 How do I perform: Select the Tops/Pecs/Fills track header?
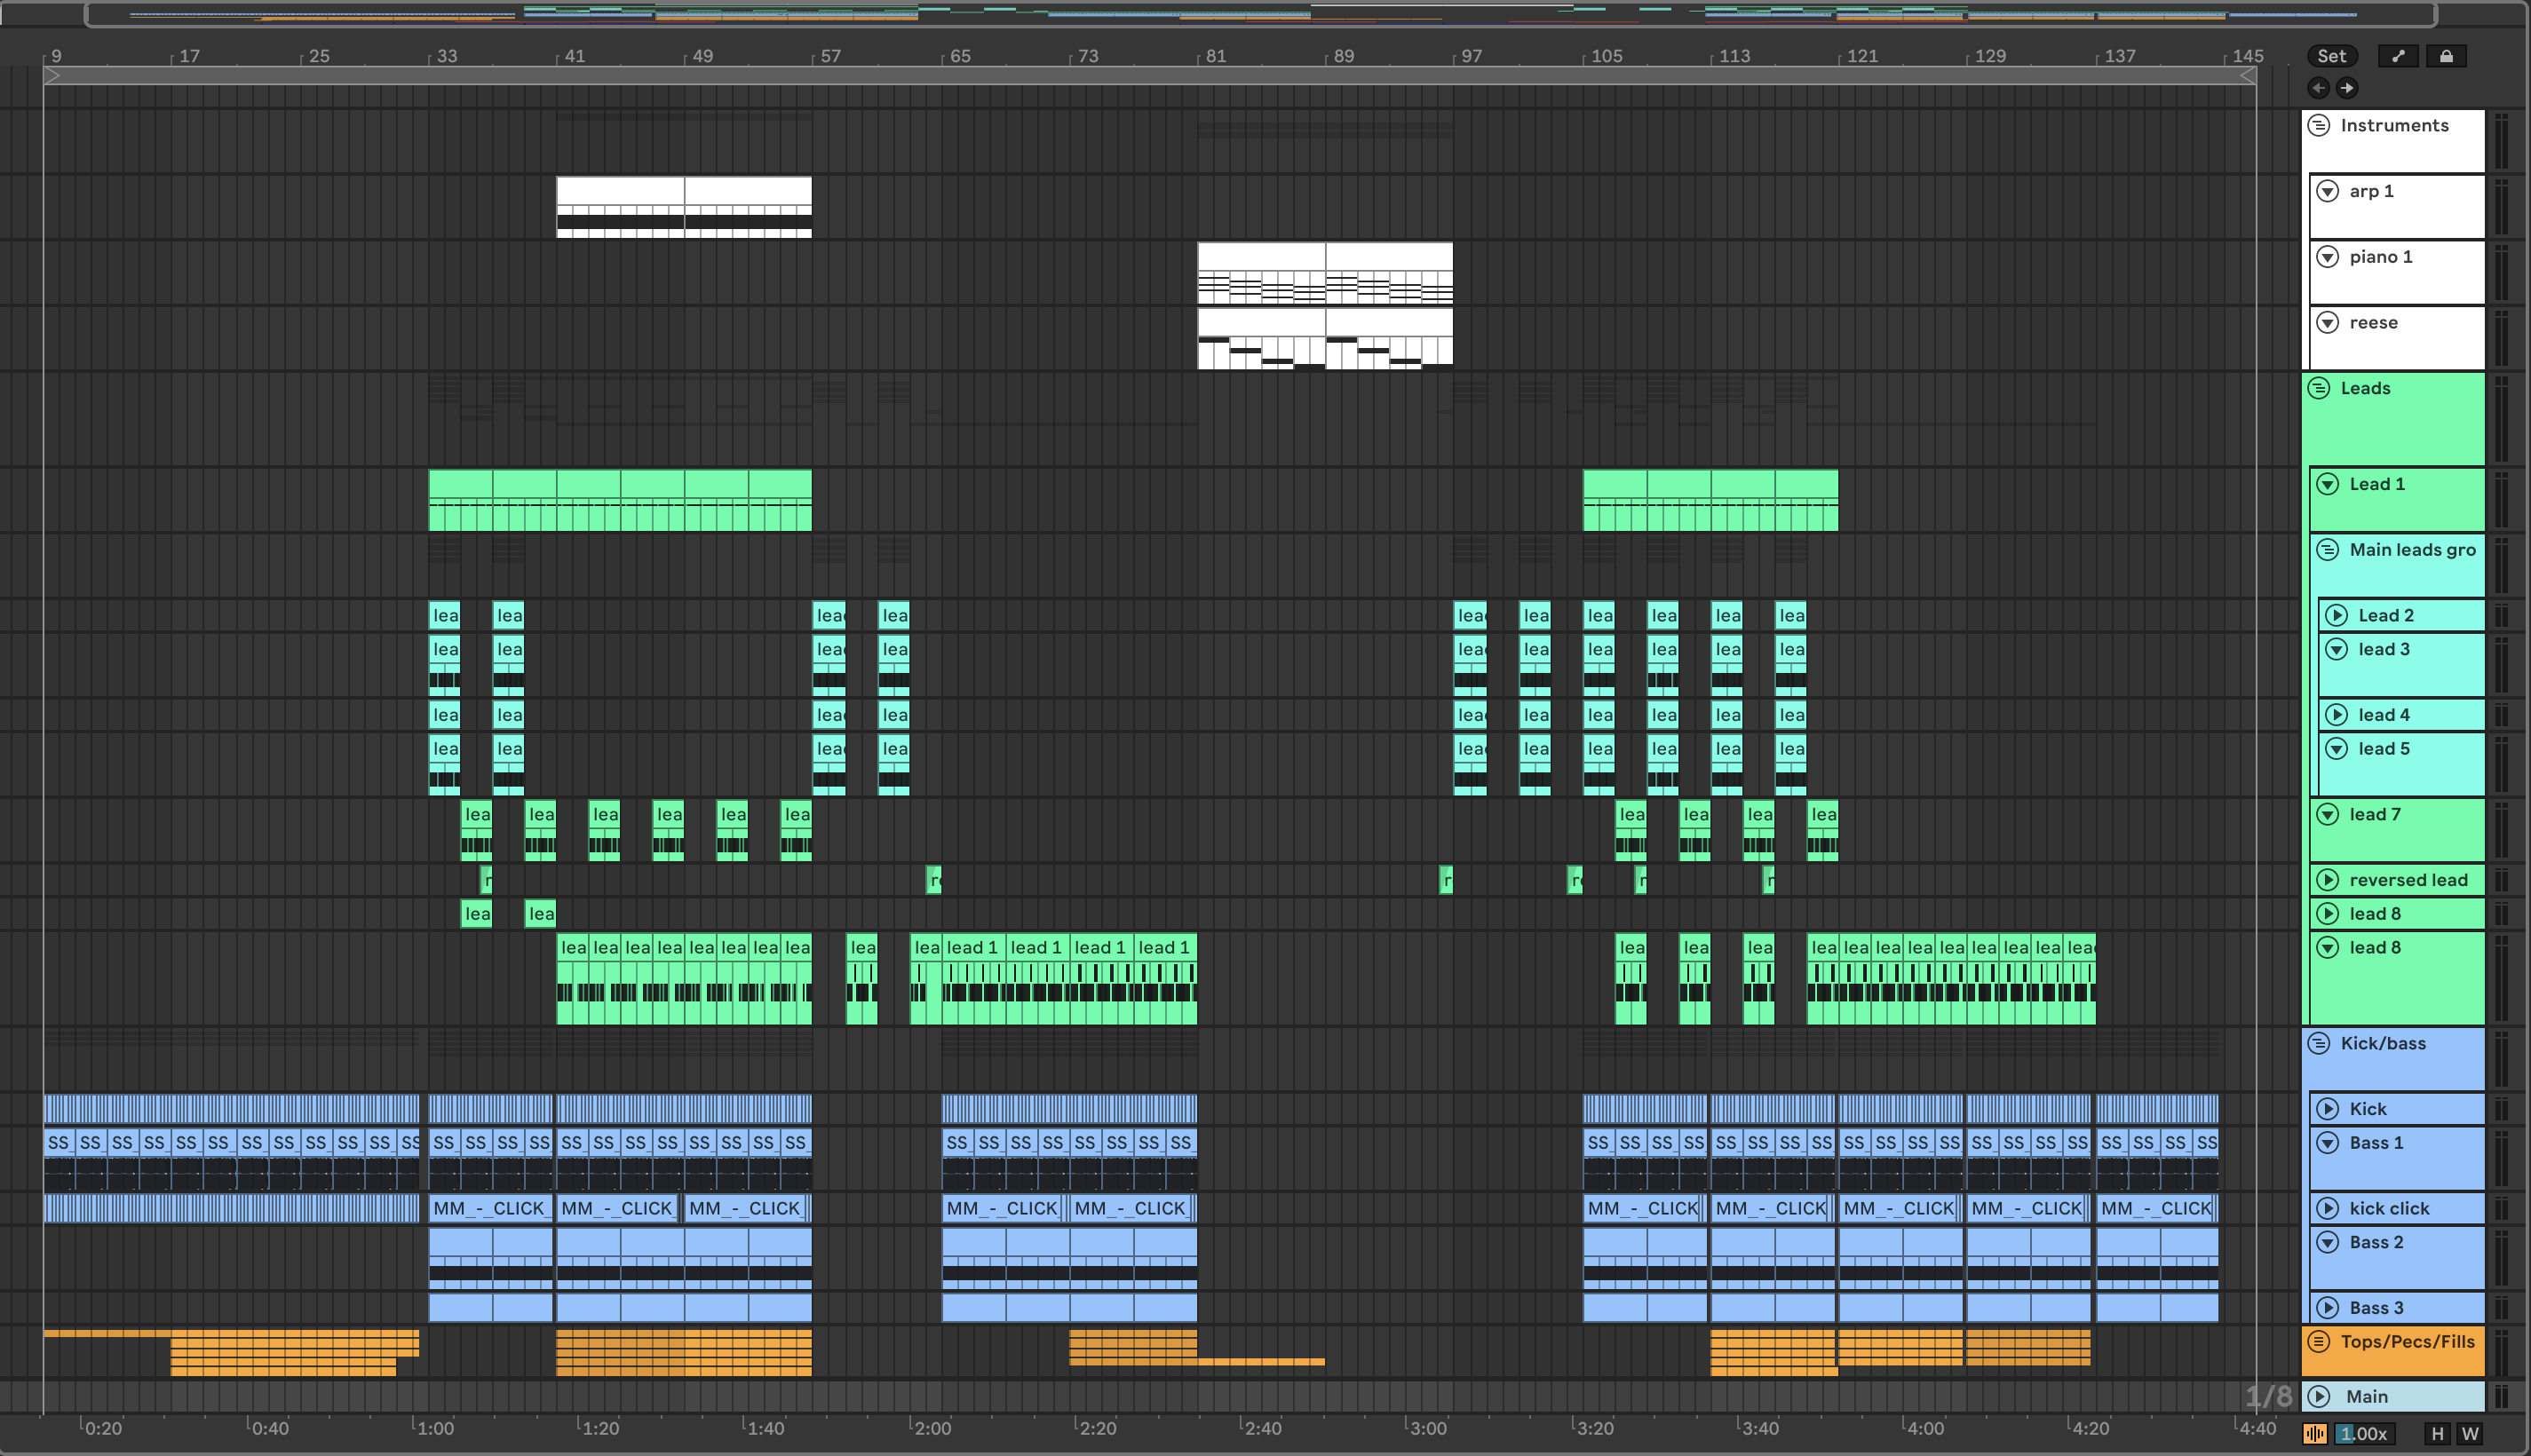[x=2393, y=1352]
